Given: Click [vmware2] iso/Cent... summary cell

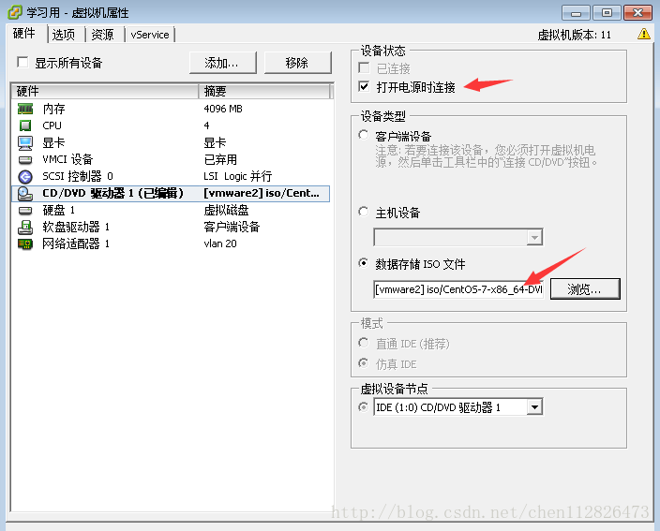Looking at the screenshot, I should (x=261, y=193).
